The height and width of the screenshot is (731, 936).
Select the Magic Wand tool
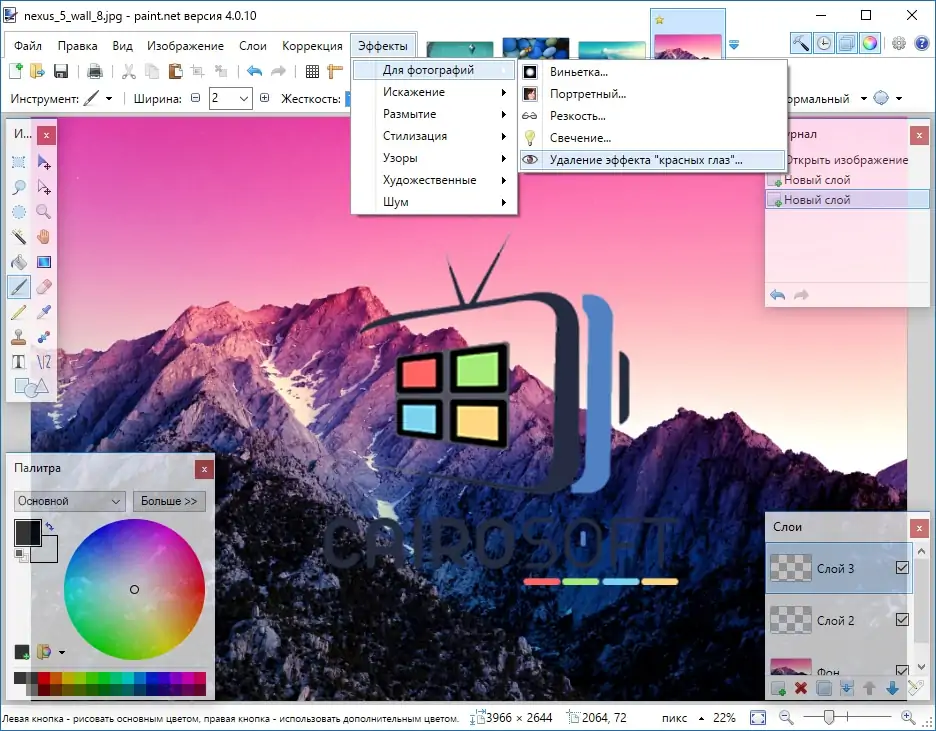pos(19,237)
